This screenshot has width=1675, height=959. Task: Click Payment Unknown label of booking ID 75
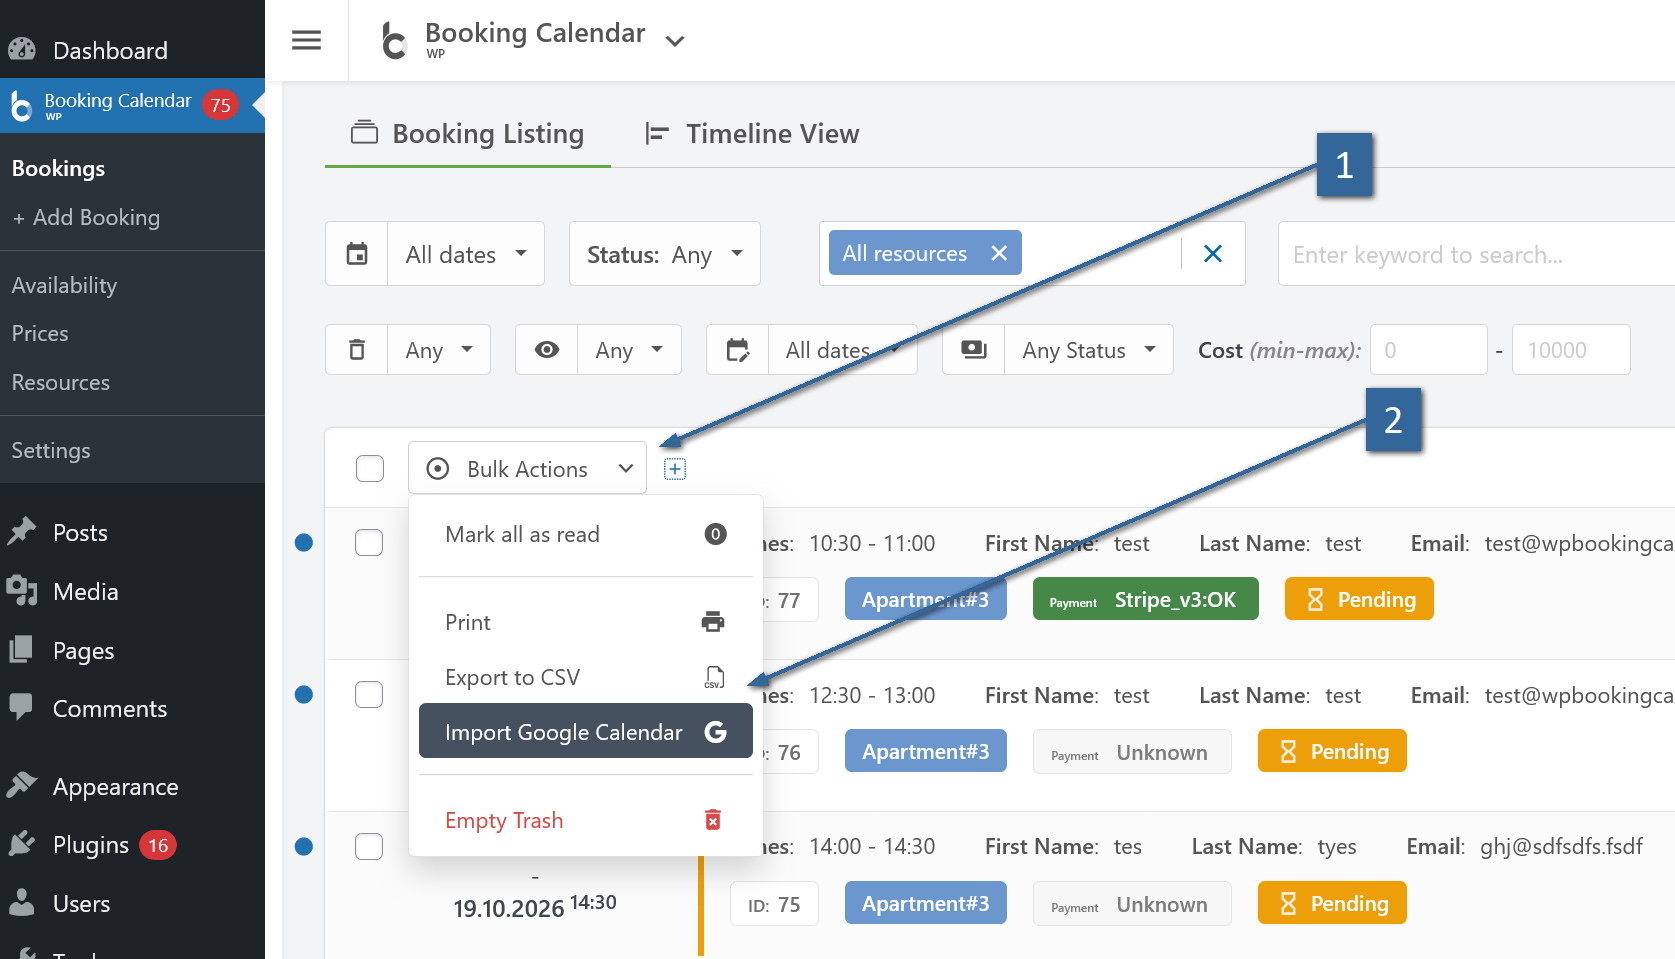[1132, 904]
